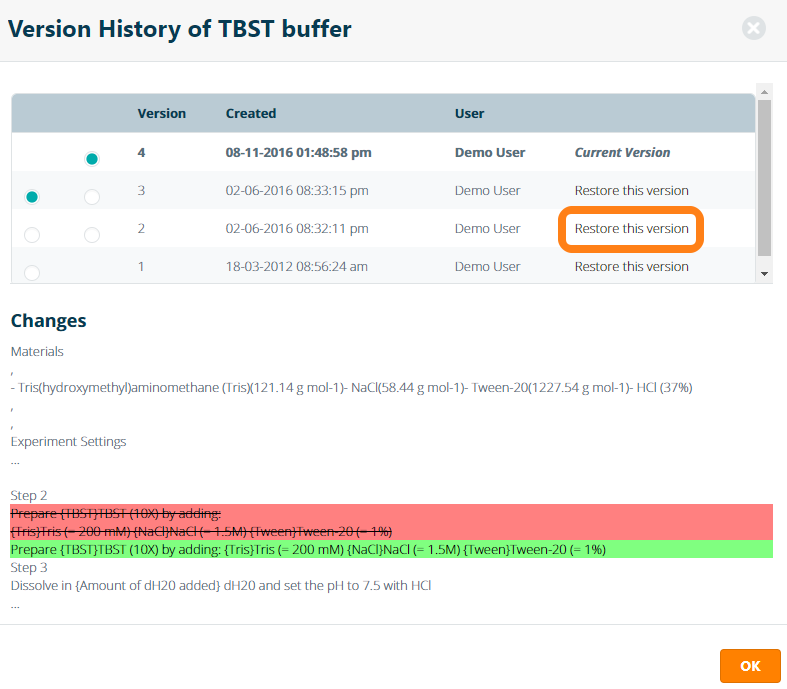Select version 3 in the left radio column
Viewport: 787px width, 689px height.
pyautogui.click(x=32, y=197)
